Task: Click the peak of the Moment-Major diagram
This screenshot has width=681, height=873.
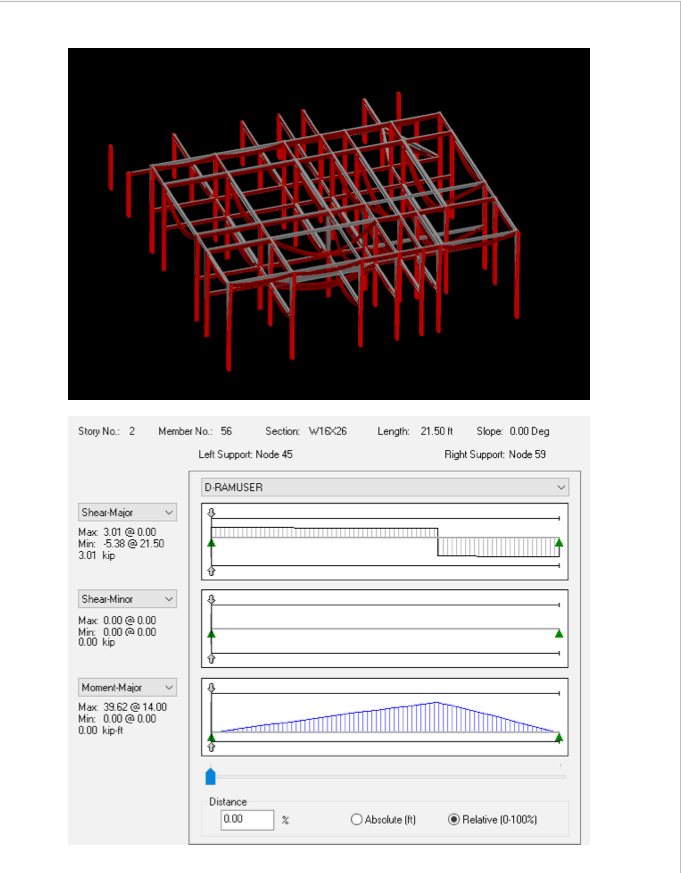Action: point(436,703)
